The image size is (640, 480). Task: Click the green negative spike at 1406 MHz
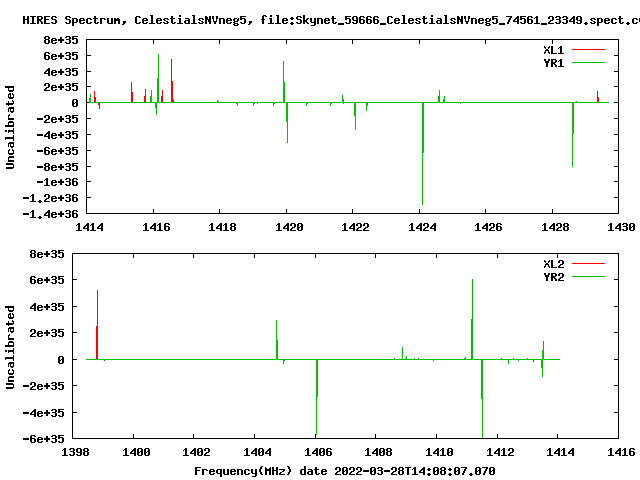pos(317,397)
